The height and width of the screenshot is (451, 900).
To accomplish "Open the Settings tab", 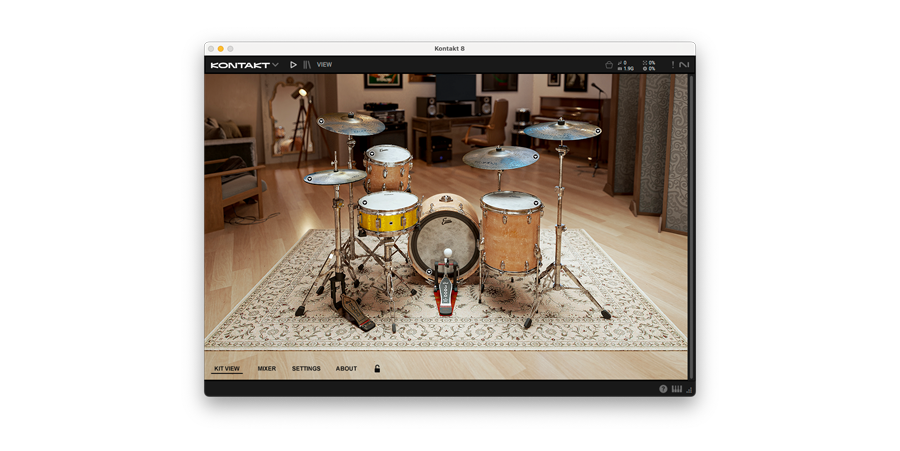I will (x=306, y=369).
